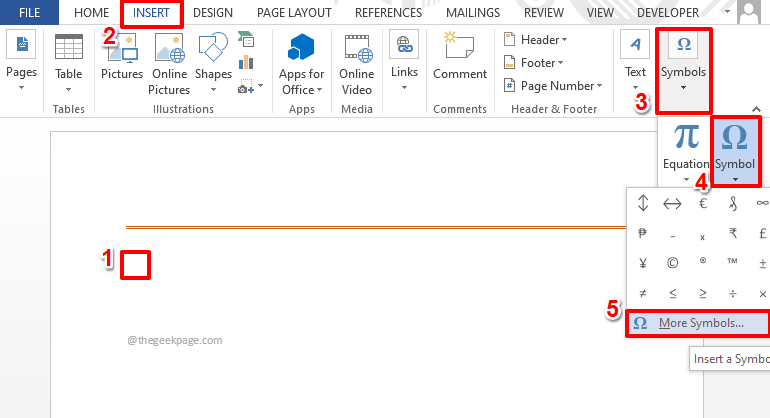Insert a Comment using its icon
770x418 pixels.
point(459,45)
